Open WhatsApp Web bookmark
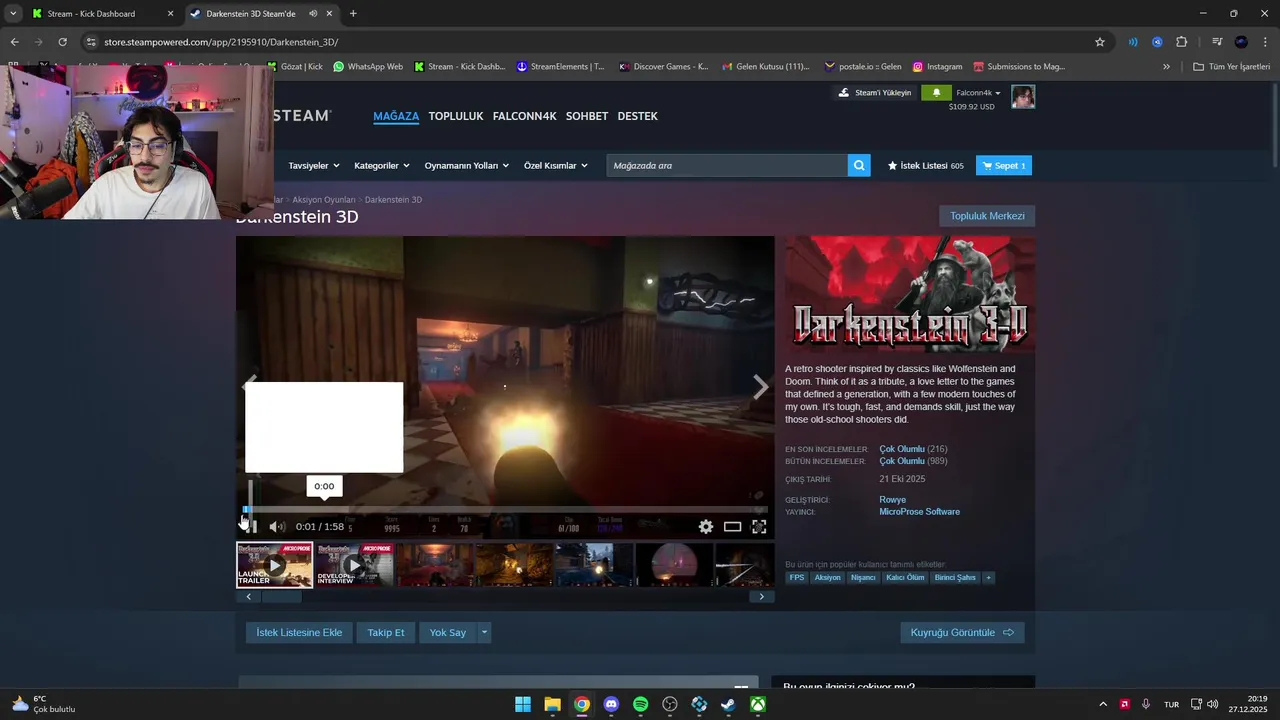1280x720 pixels. [x=368, y=67]
